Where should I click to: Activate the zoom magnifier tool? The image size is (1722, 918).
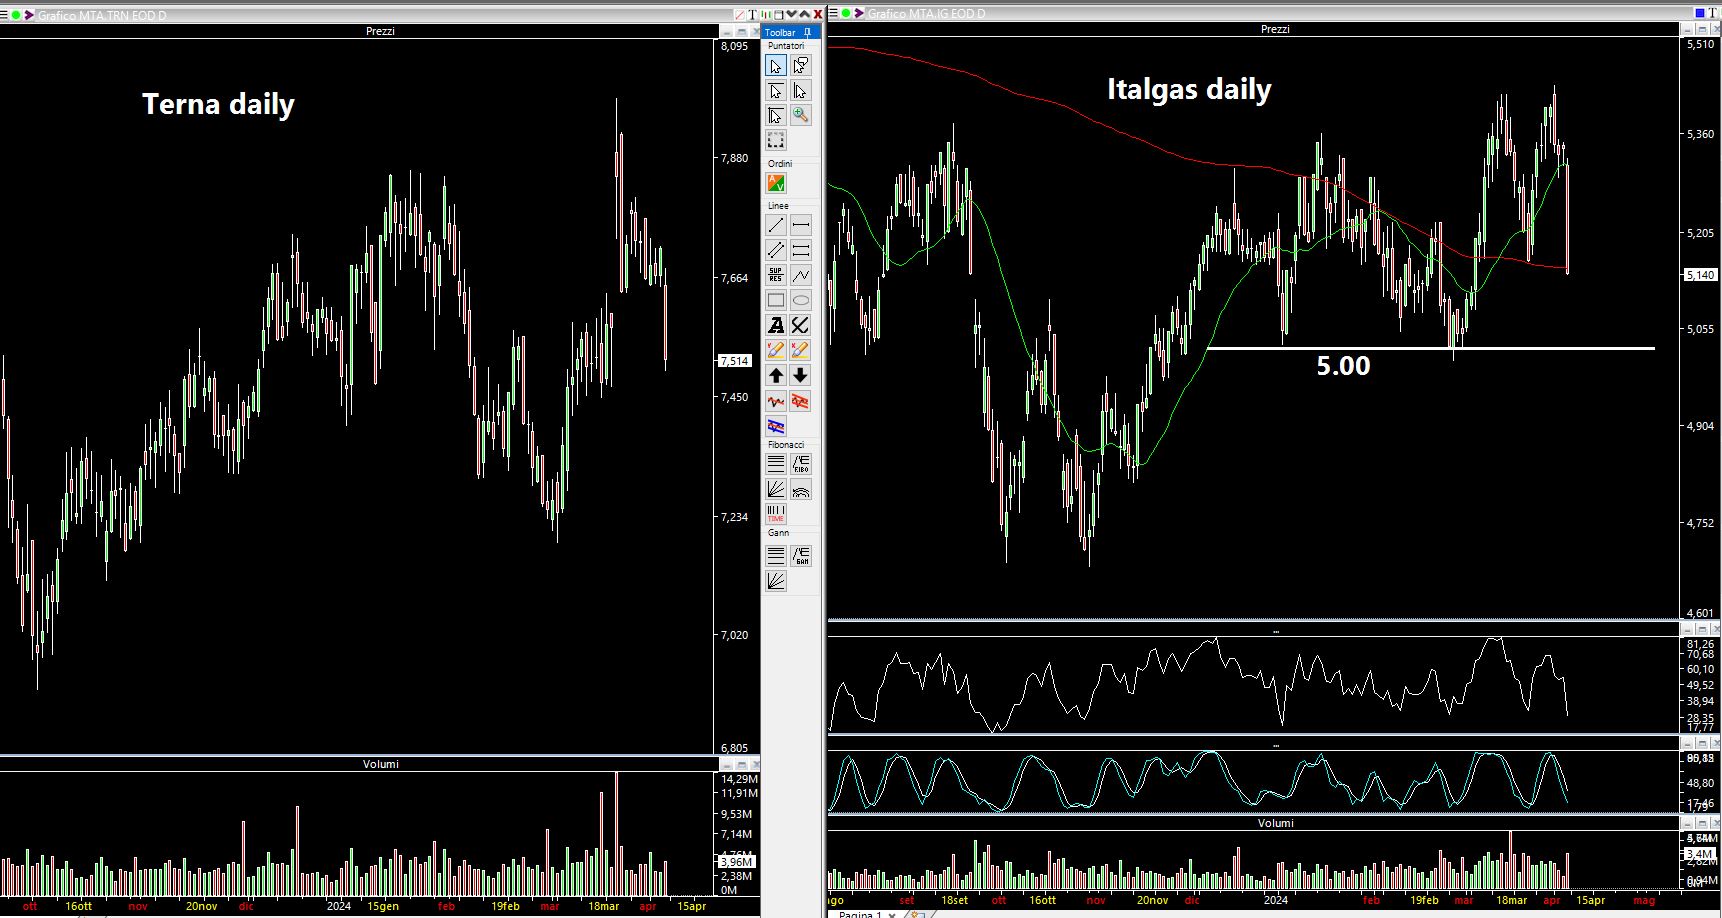coord(801,116)
